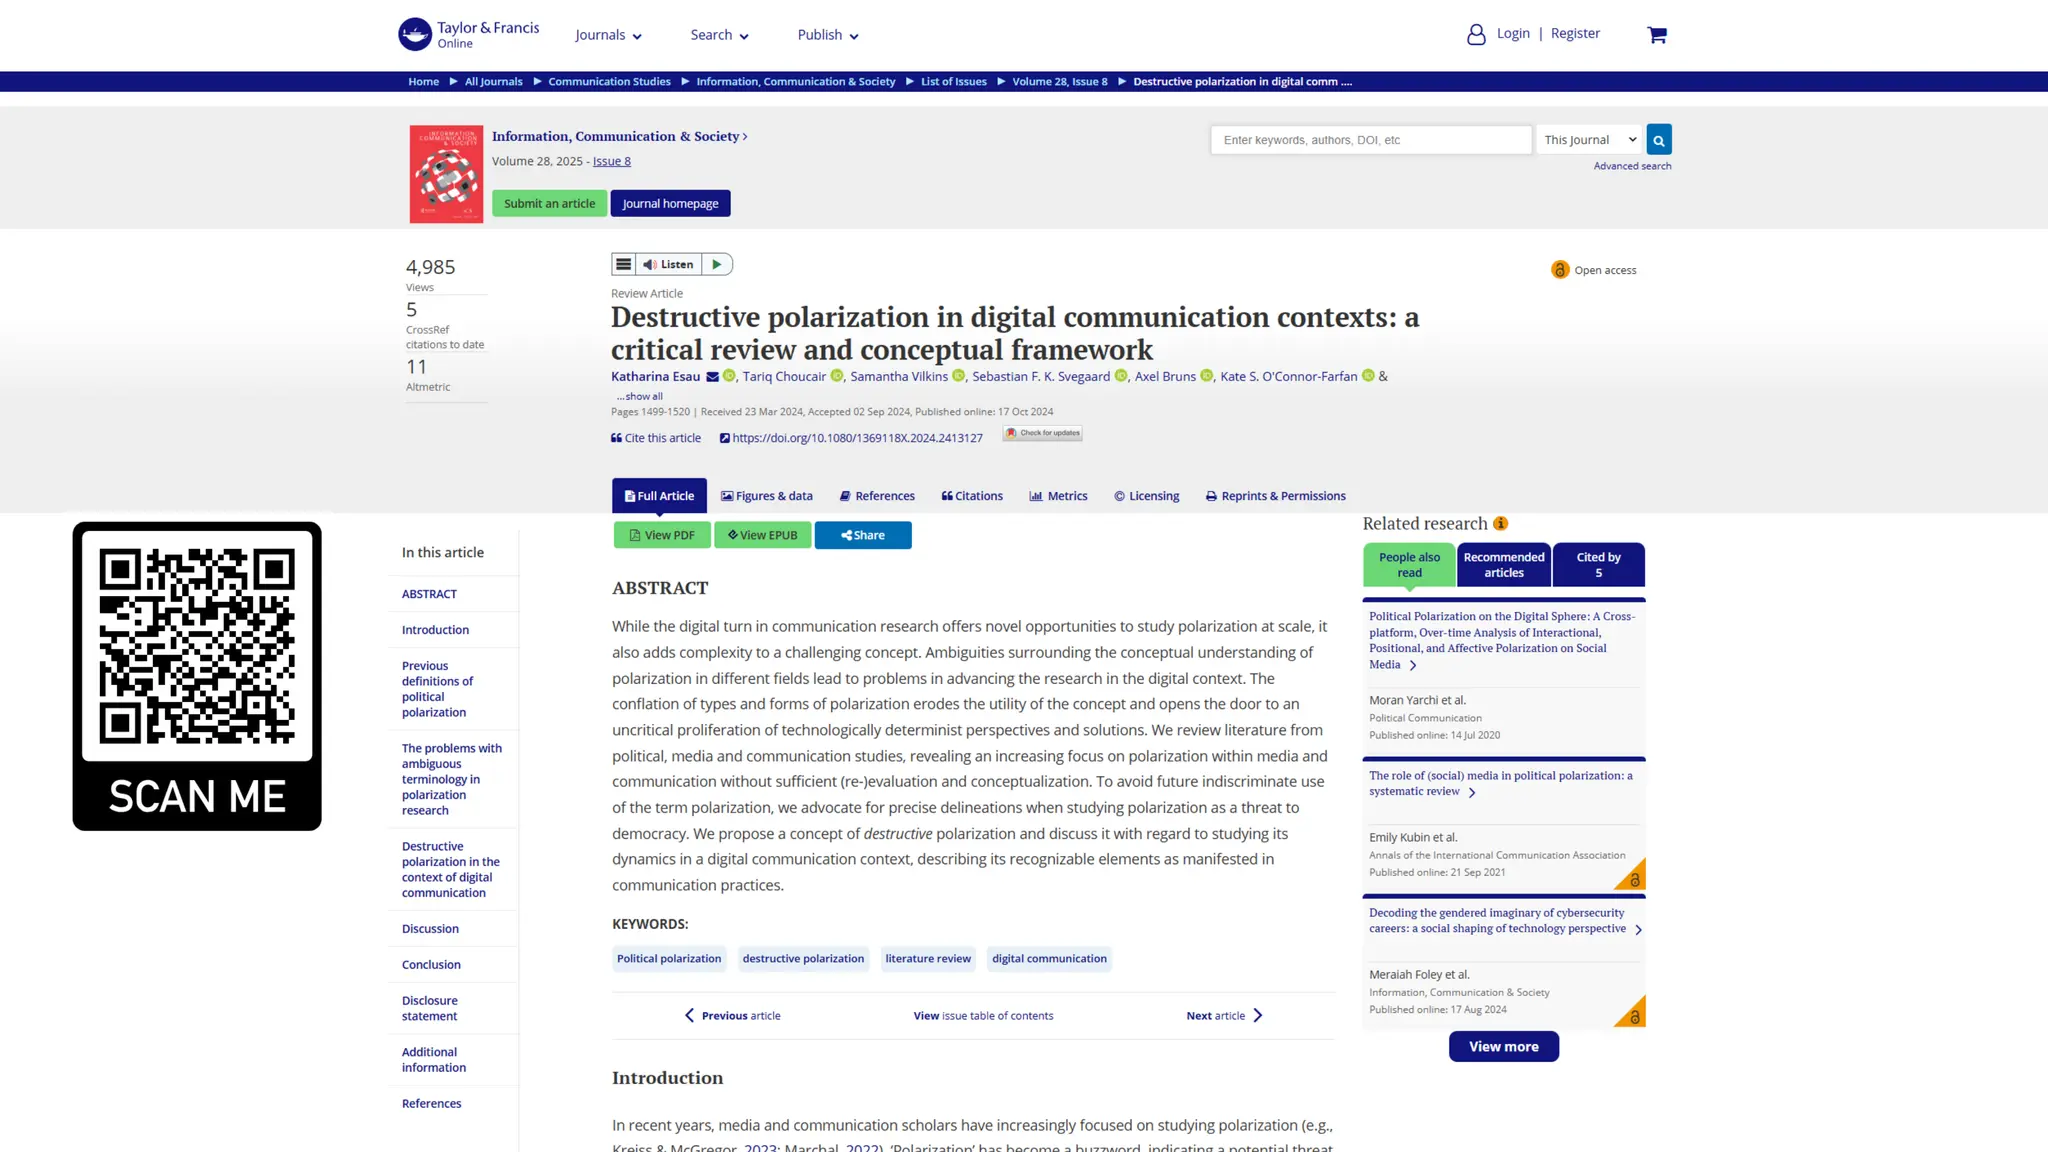Open the shopping cart icon
The height and width of the screenshot is (1152, 2048).
point(1657,35)
